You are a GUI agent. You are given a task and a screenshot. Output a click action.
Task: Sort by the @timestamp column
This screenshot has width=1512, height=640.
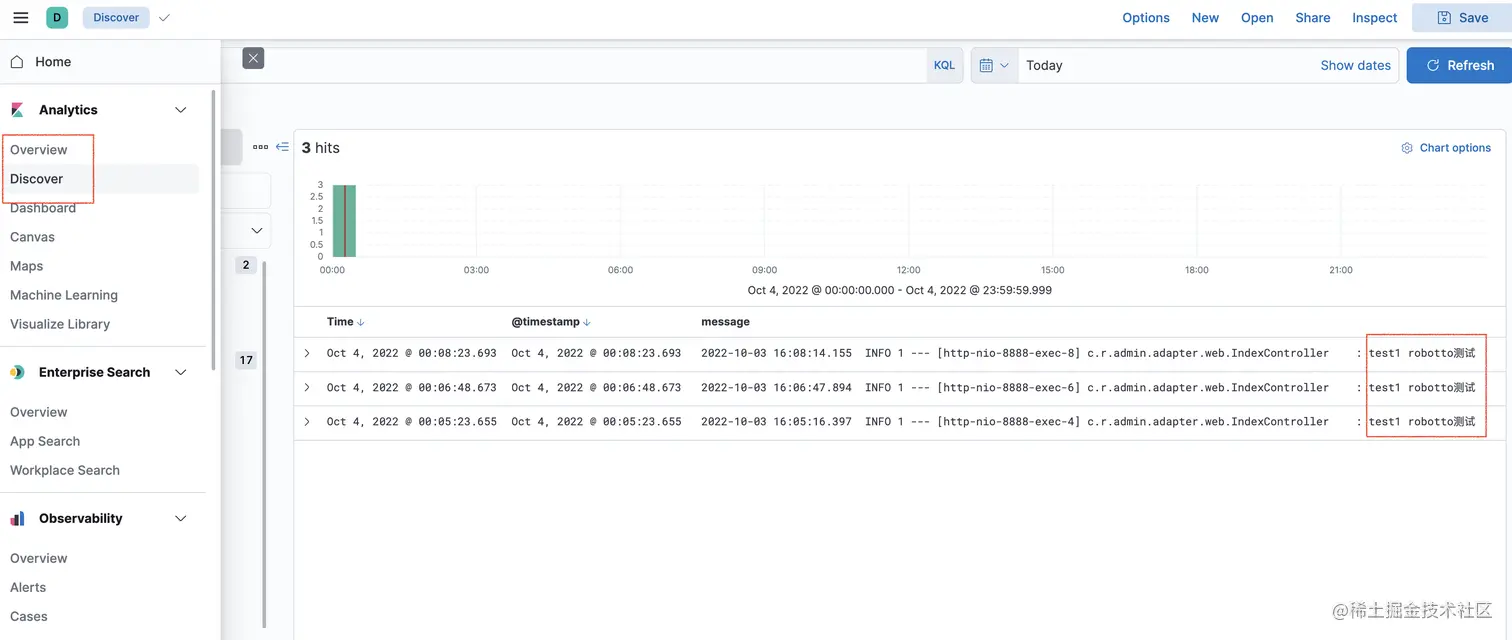tap(551, 322)
